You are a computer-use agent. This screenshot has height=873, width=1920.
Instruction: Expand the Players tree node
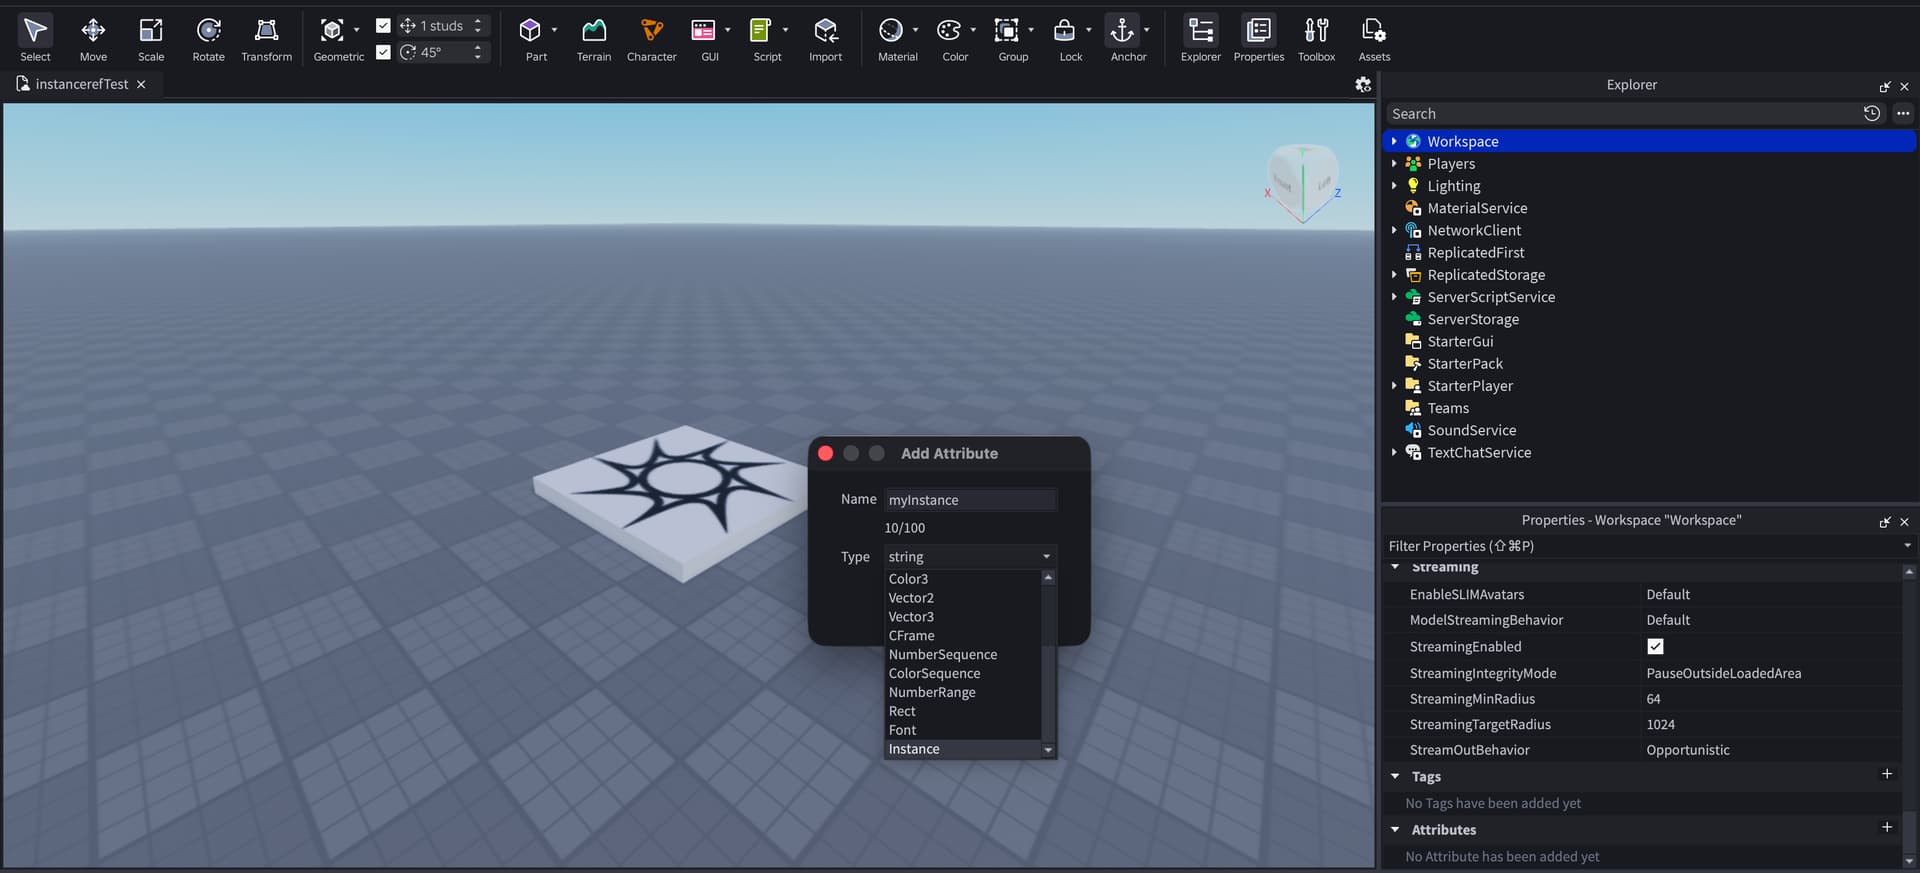tap(1394, 164)
